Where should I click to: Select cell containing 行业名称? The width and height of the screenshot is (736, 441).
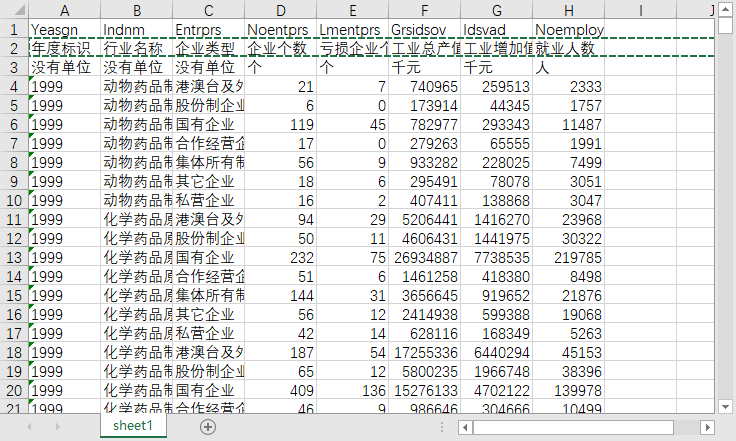[x=137, y=48]
